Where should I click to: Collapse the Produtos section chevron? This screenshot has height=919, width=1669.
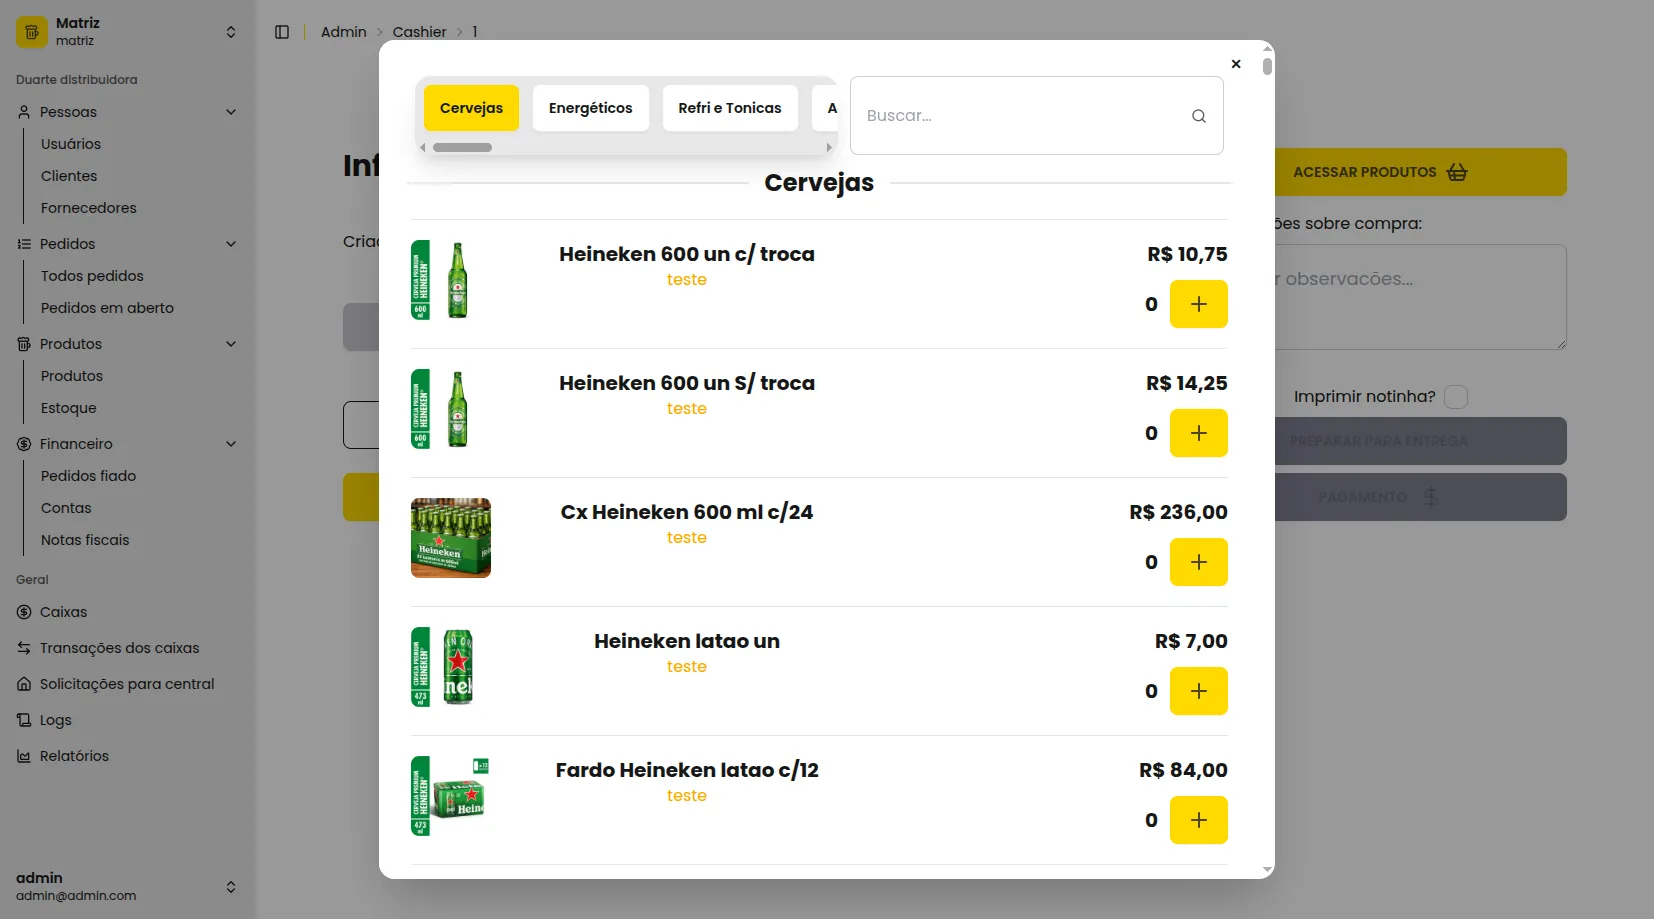pos(231,344)
